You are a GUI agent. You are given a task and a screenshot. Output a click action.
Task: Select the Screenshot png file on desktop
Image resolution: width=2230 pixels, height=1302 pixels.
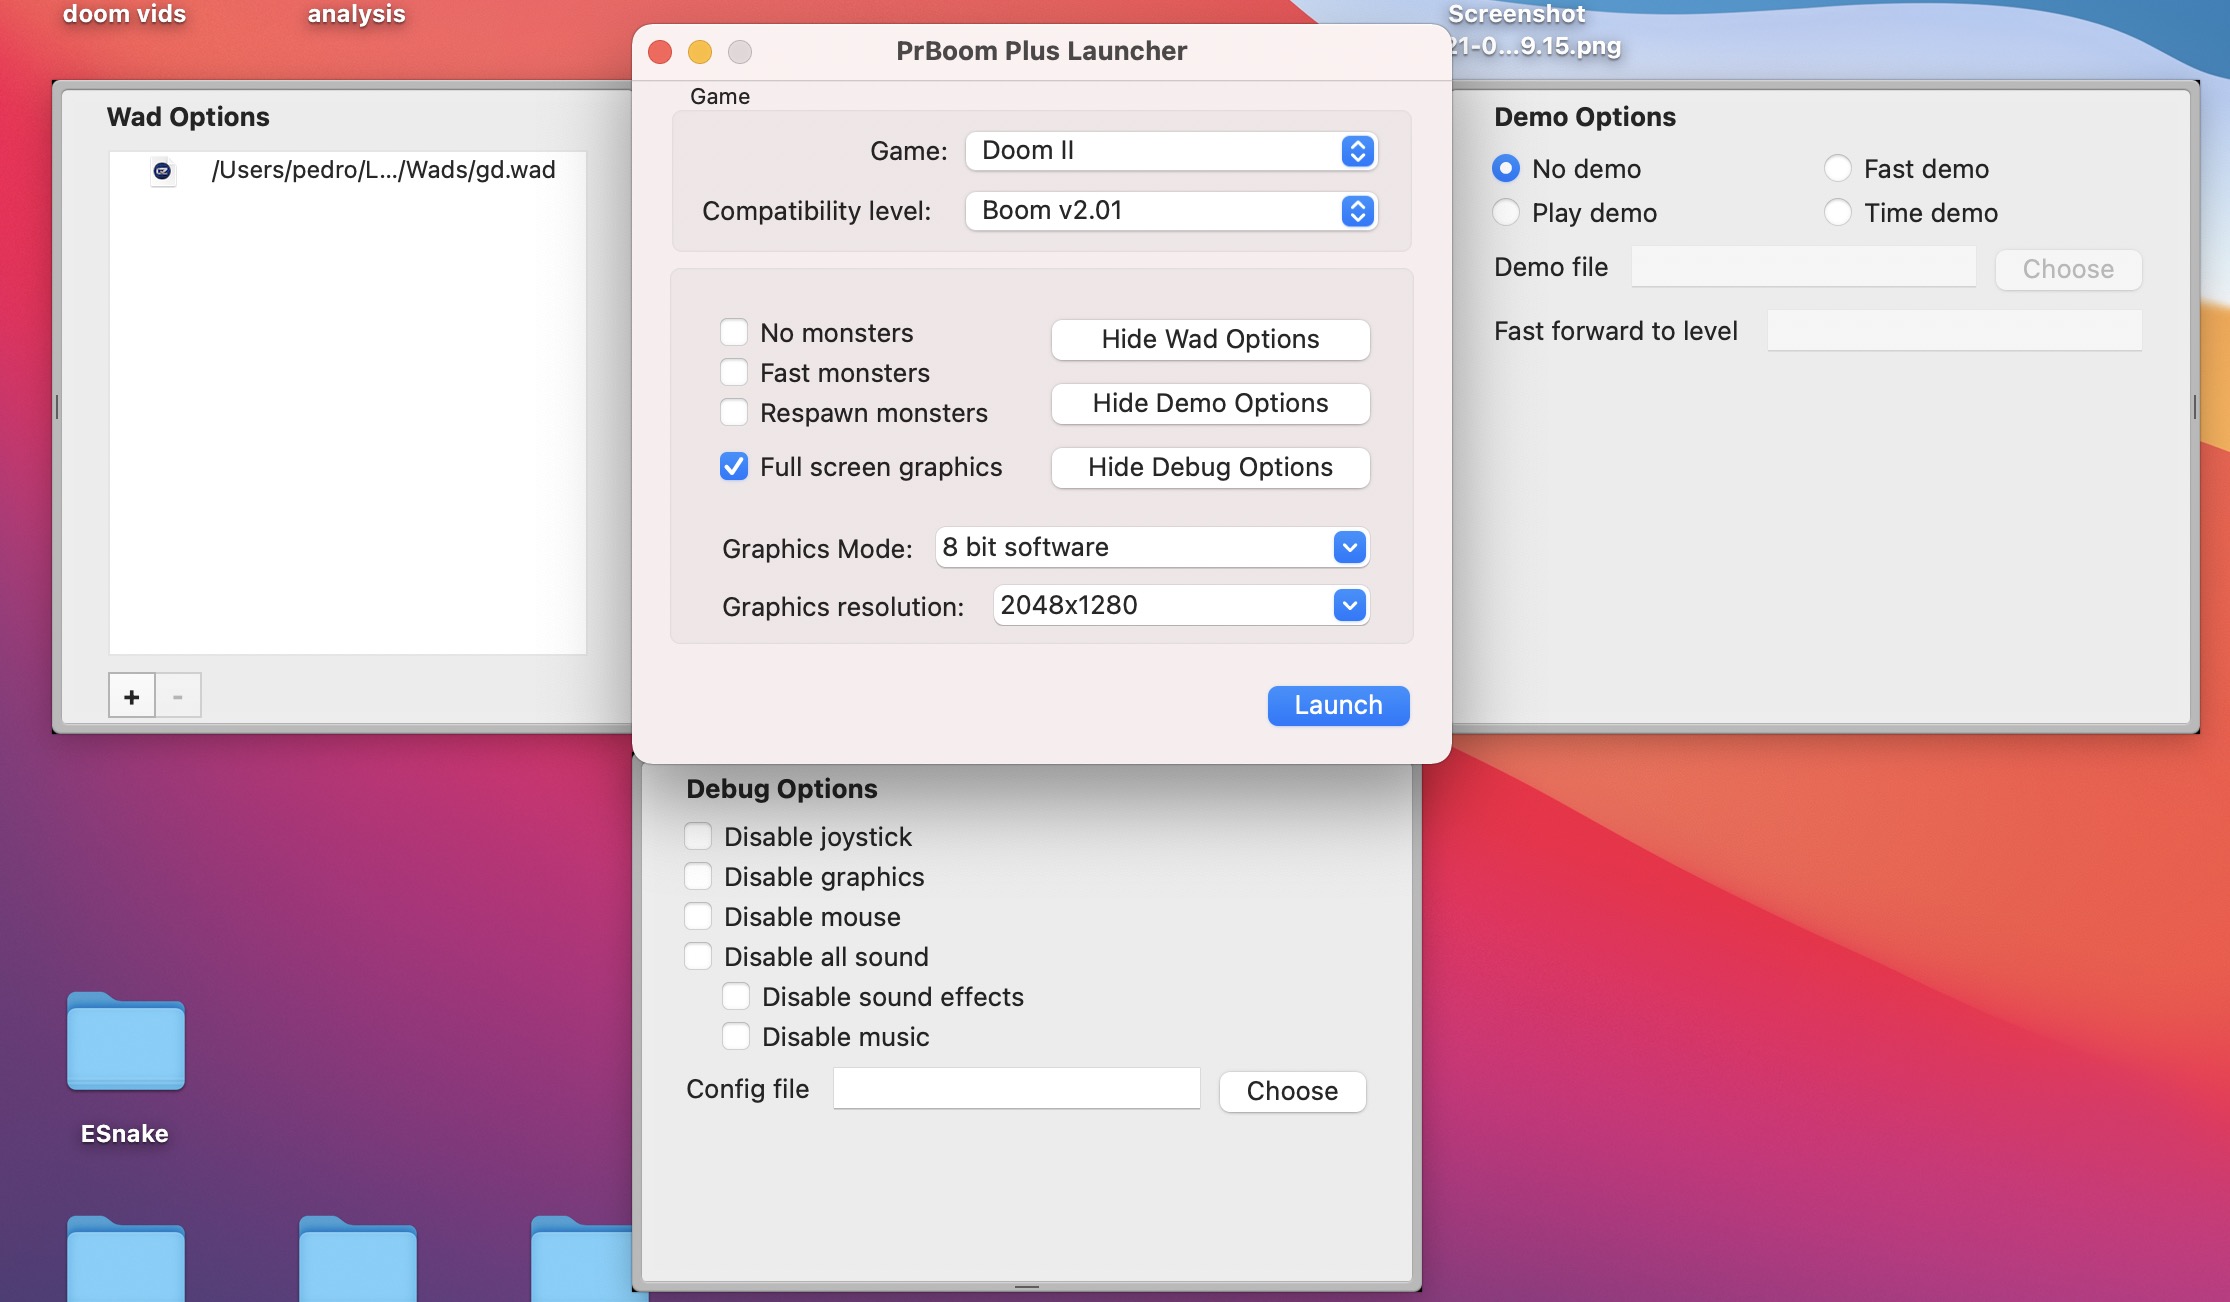pos(1534,30)
